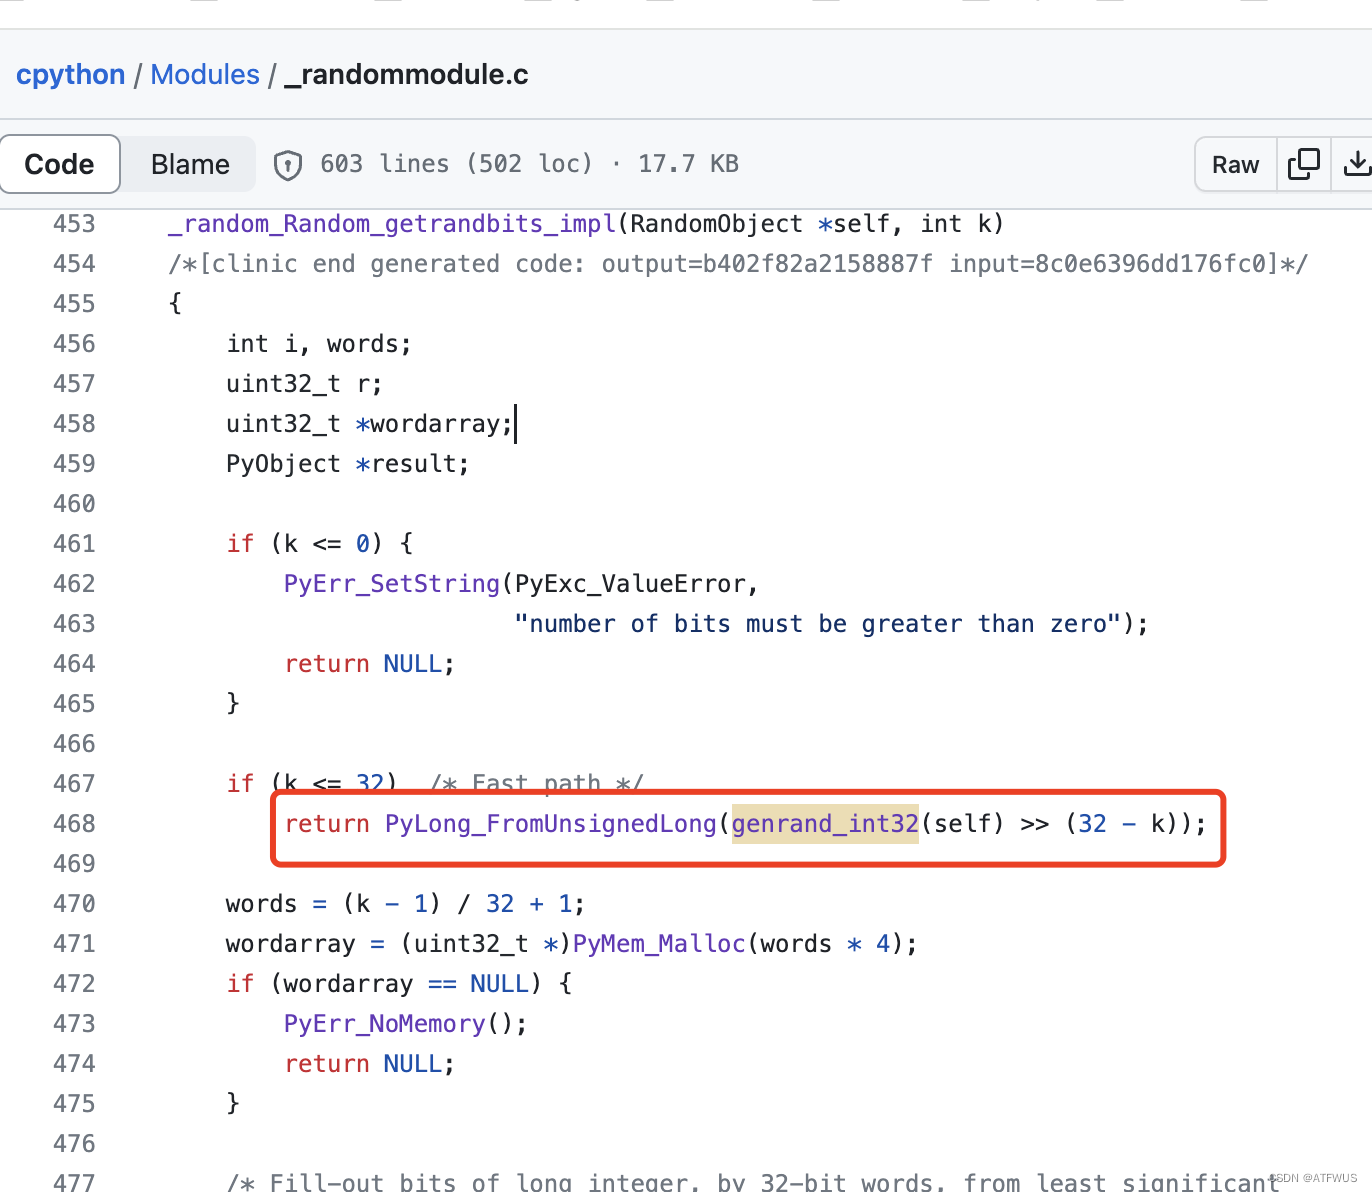
Task: Click the "603 lines (502 loc)" file info text
Action: click(456, 164)
